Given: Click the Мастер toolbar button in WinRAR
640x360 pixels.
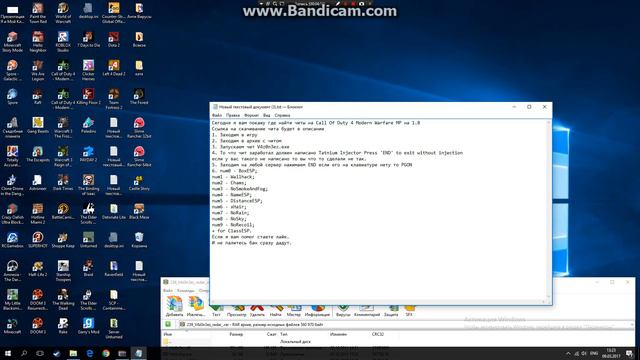Looking at the screenshot, I should tap(293, 311).
